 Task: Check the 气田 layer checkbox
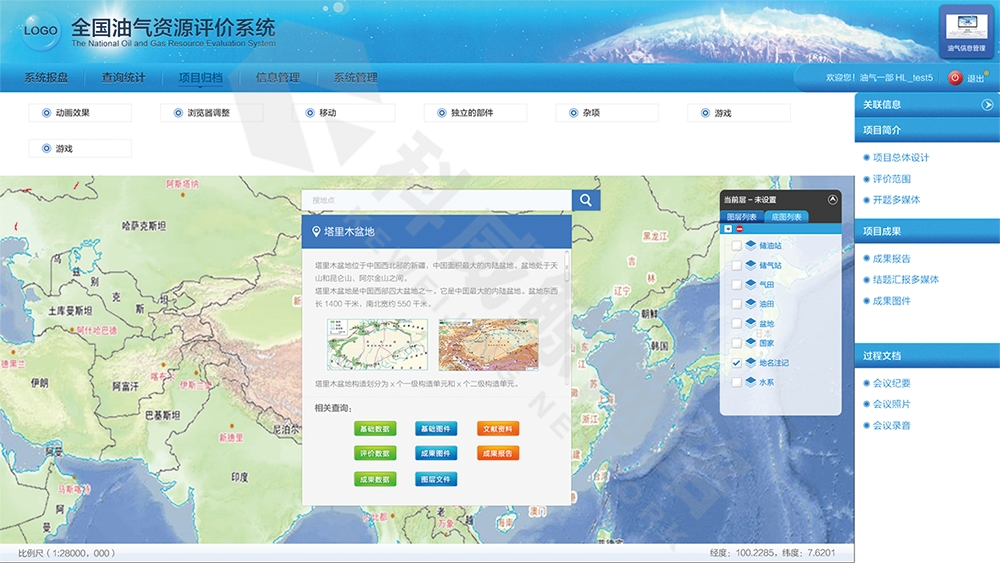pyautogui.click(x=736, y=284)
